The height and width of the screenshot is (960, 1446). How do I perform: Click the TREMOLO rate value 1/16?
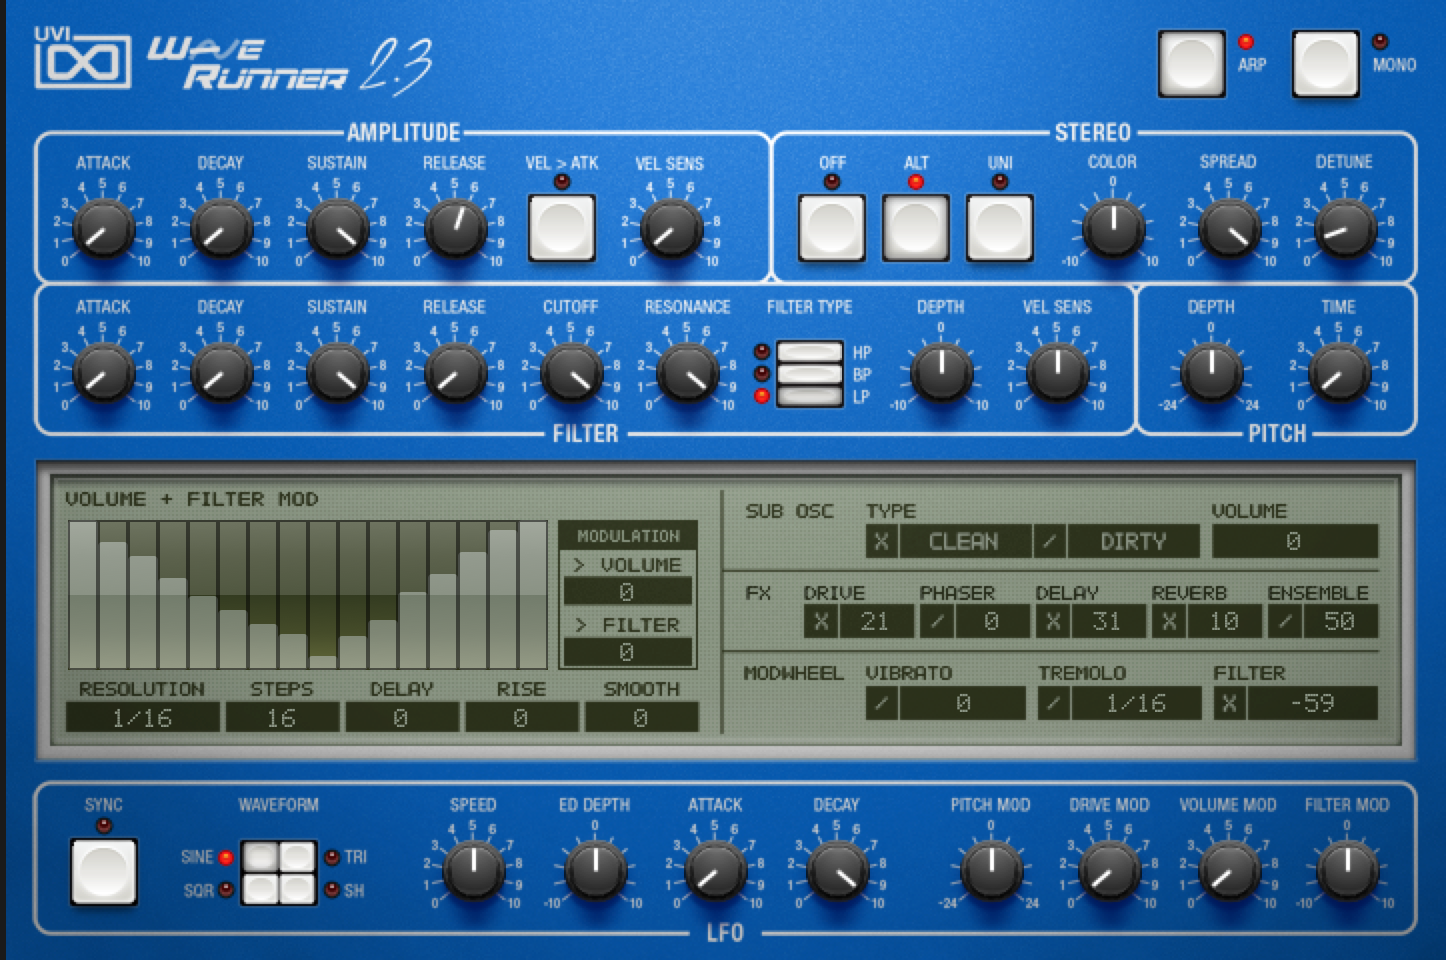[1135, 703]
